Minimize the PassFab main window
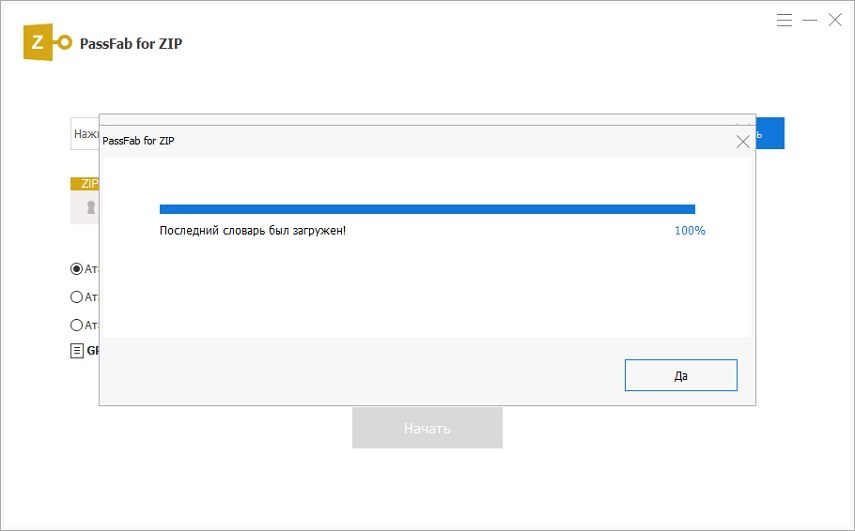Image resolution: width=855 pixels, height=531 pixels. click(810, 20)
